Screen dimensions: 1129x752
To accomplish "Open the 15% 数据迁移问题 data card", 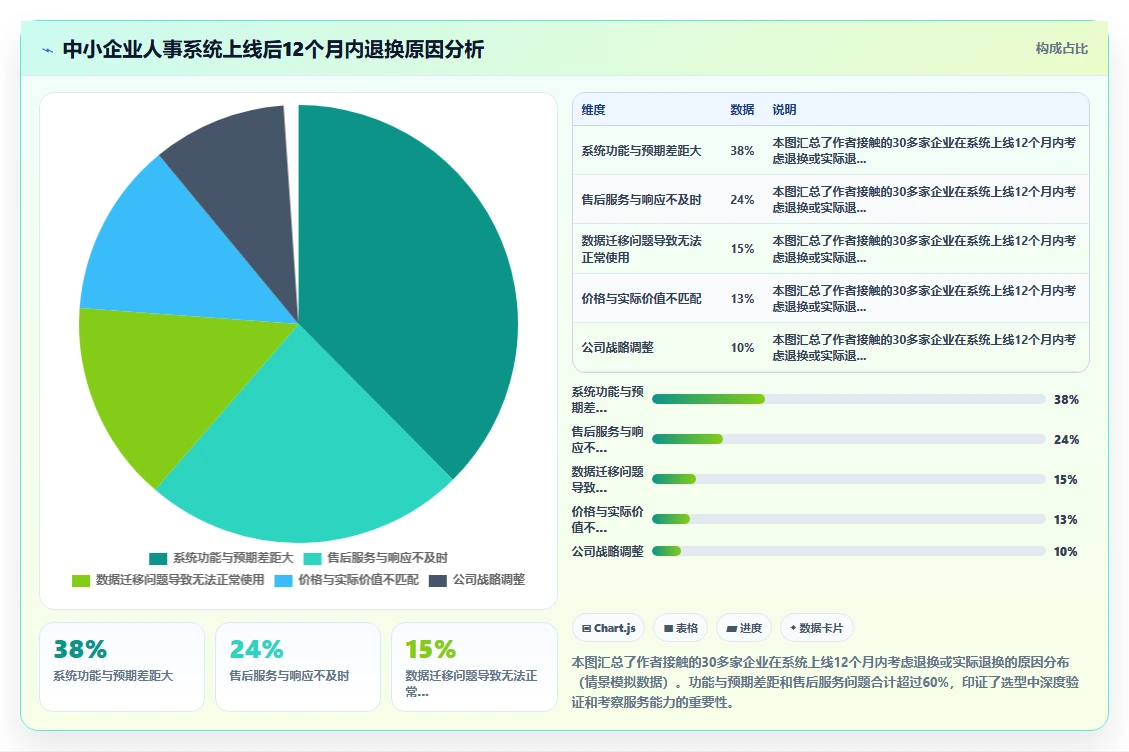I will pos(474,667).
